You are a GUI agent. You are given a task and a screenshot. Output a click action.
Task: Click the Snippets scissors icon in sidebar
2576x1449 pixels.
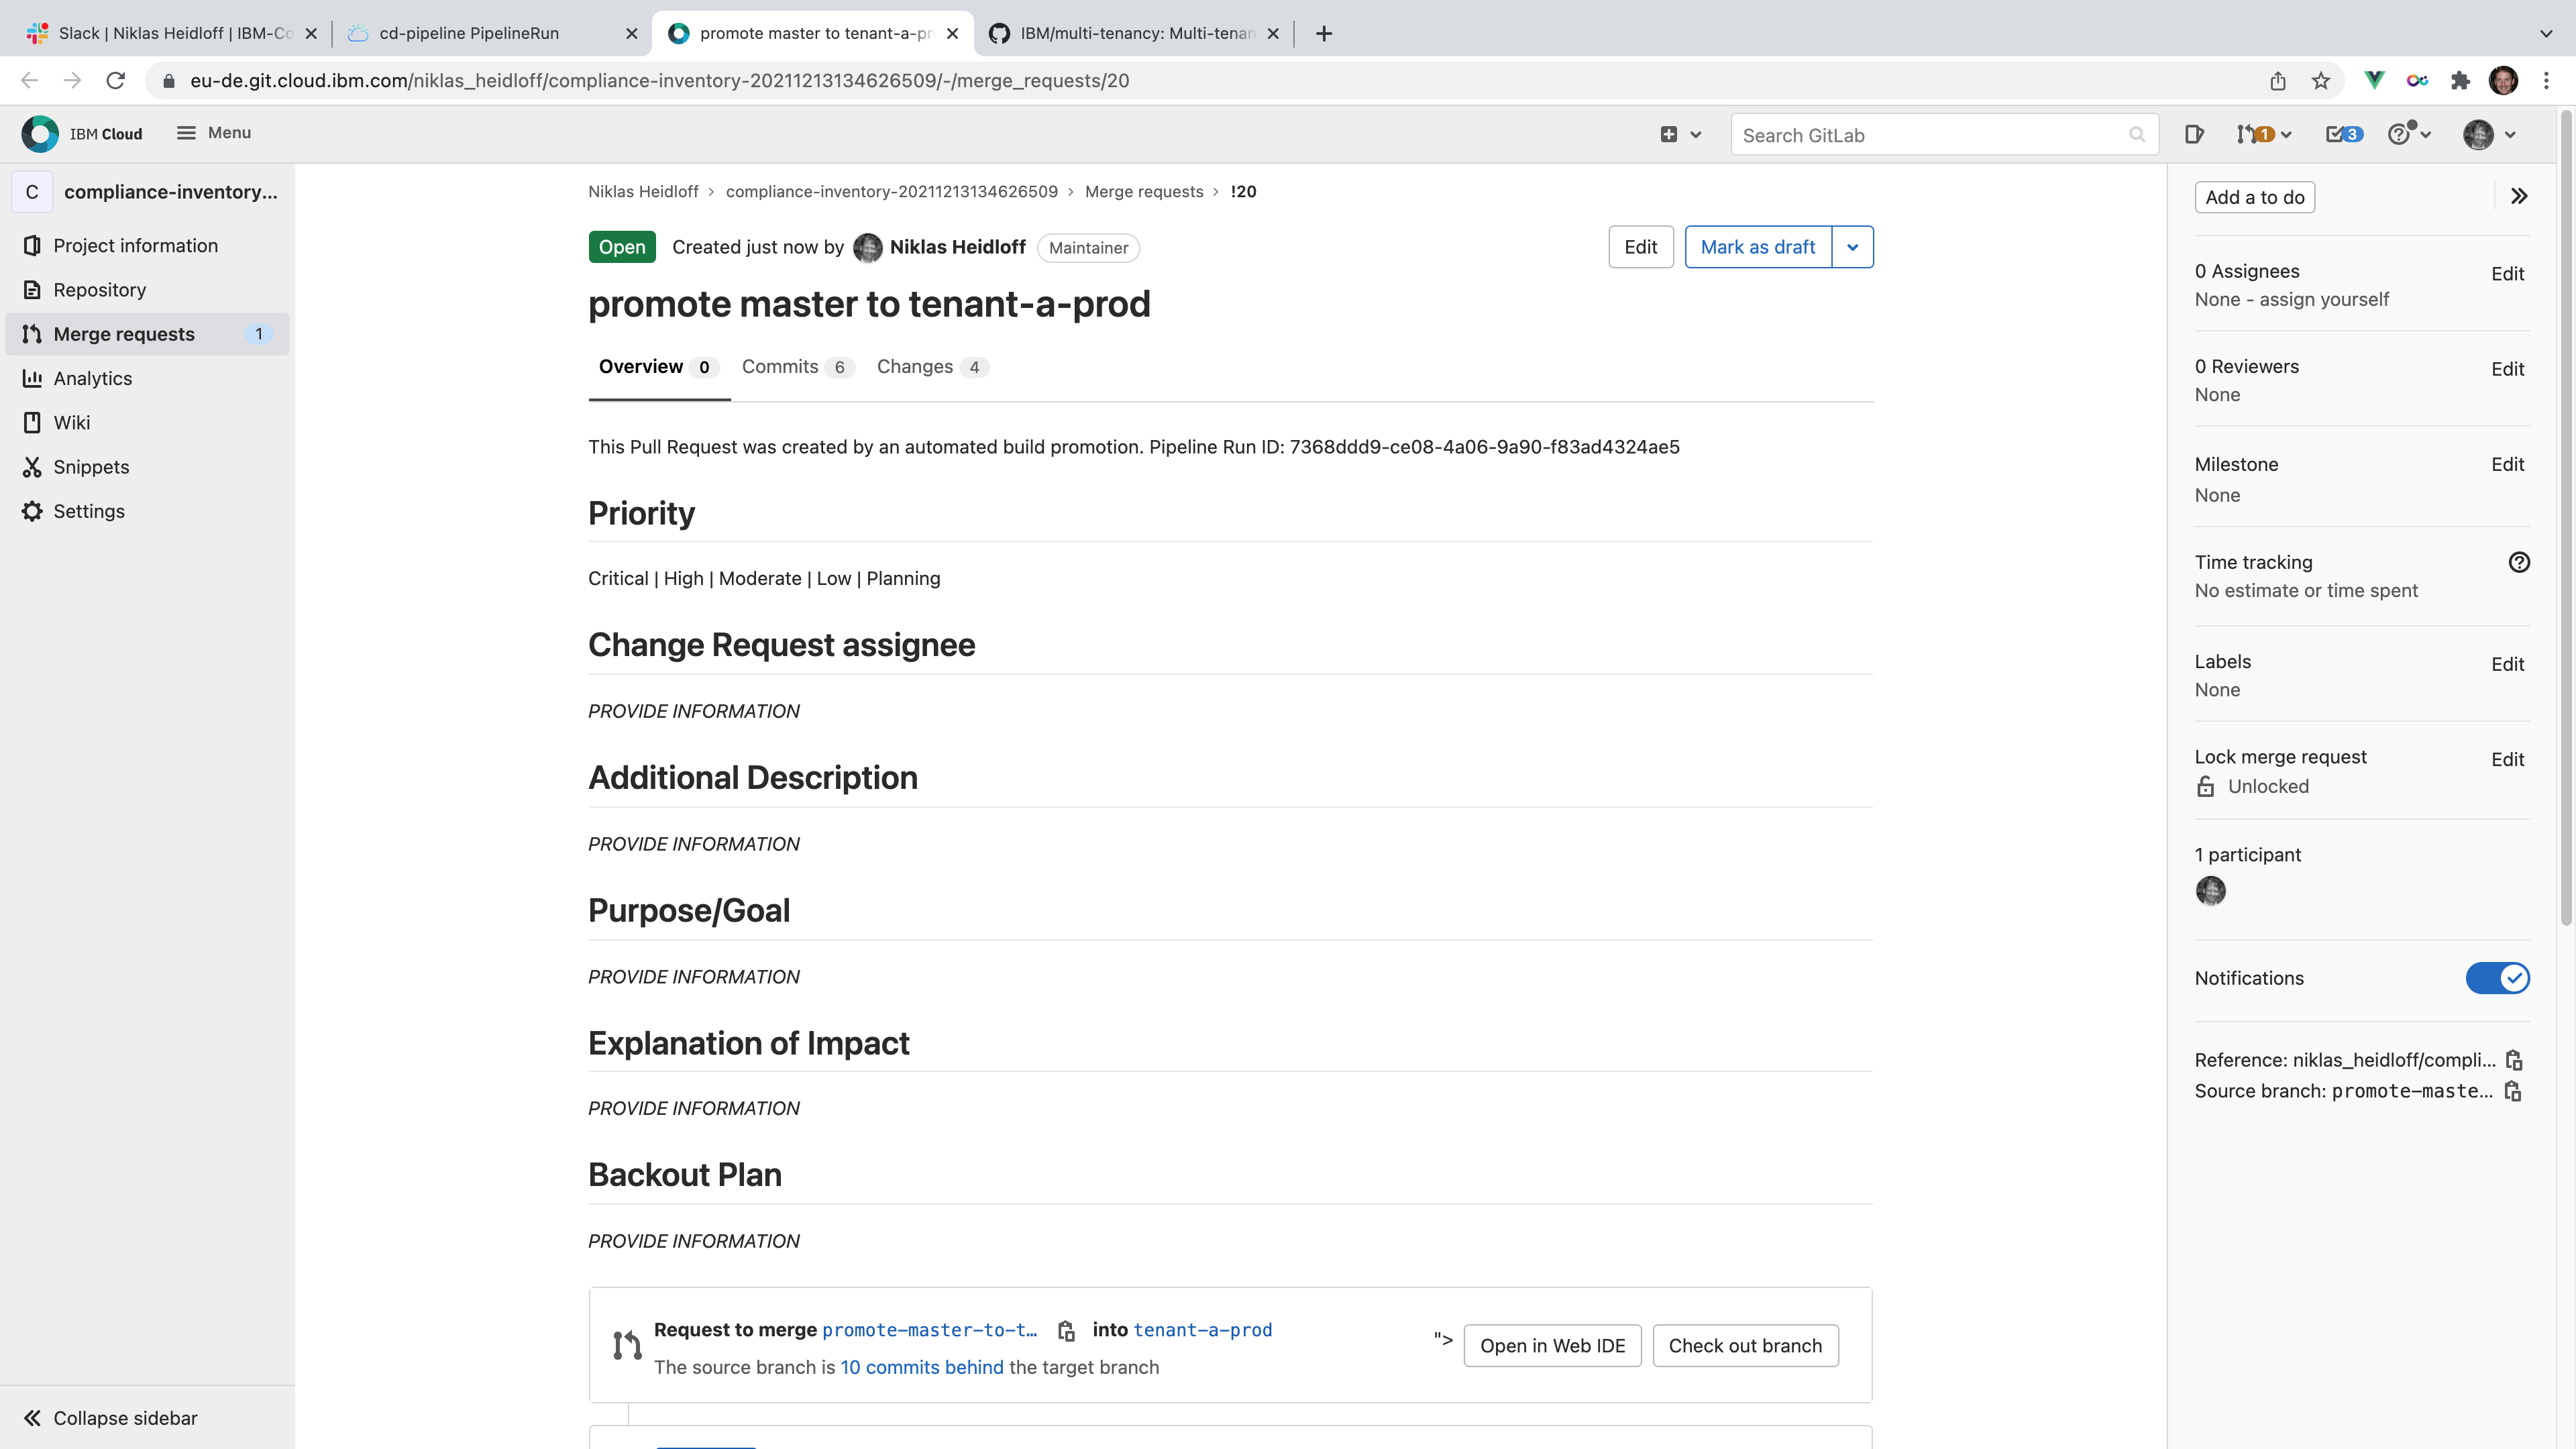32,467
